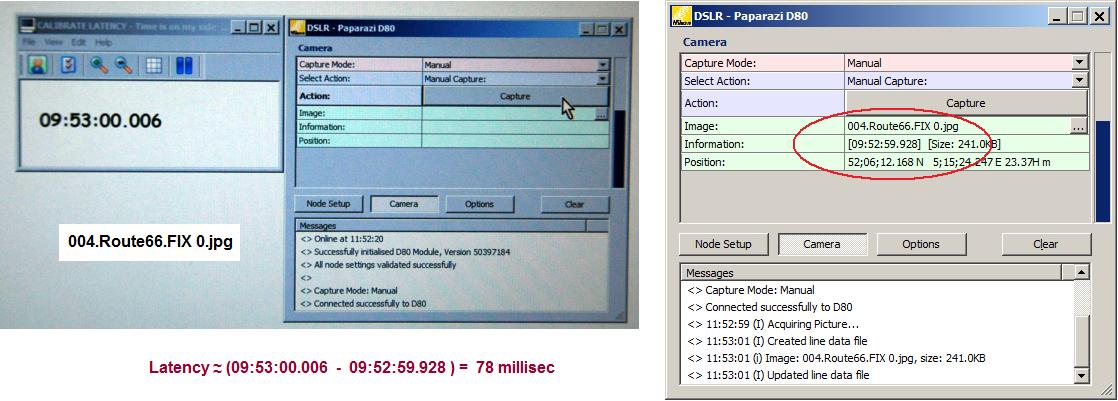The height and width of the screenshot is (401, 1118).
Task: Click the monitor icon in Calibrate Latency title bar
Action: pos(28,26)
